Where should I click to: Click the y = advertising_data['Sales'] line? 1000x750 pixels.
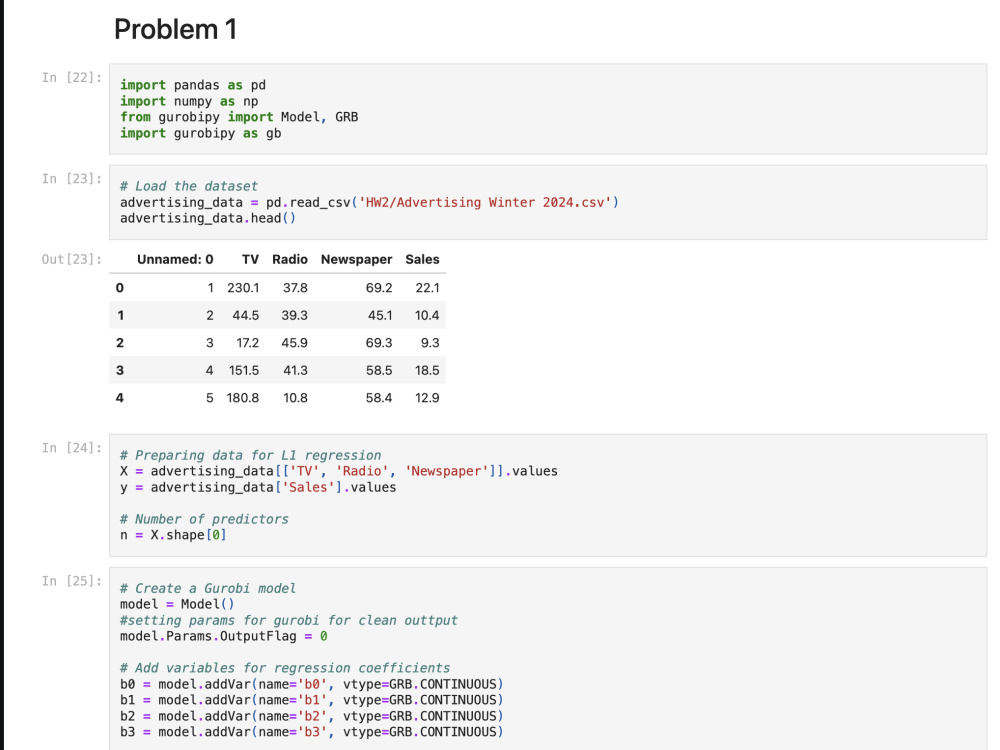258,487
